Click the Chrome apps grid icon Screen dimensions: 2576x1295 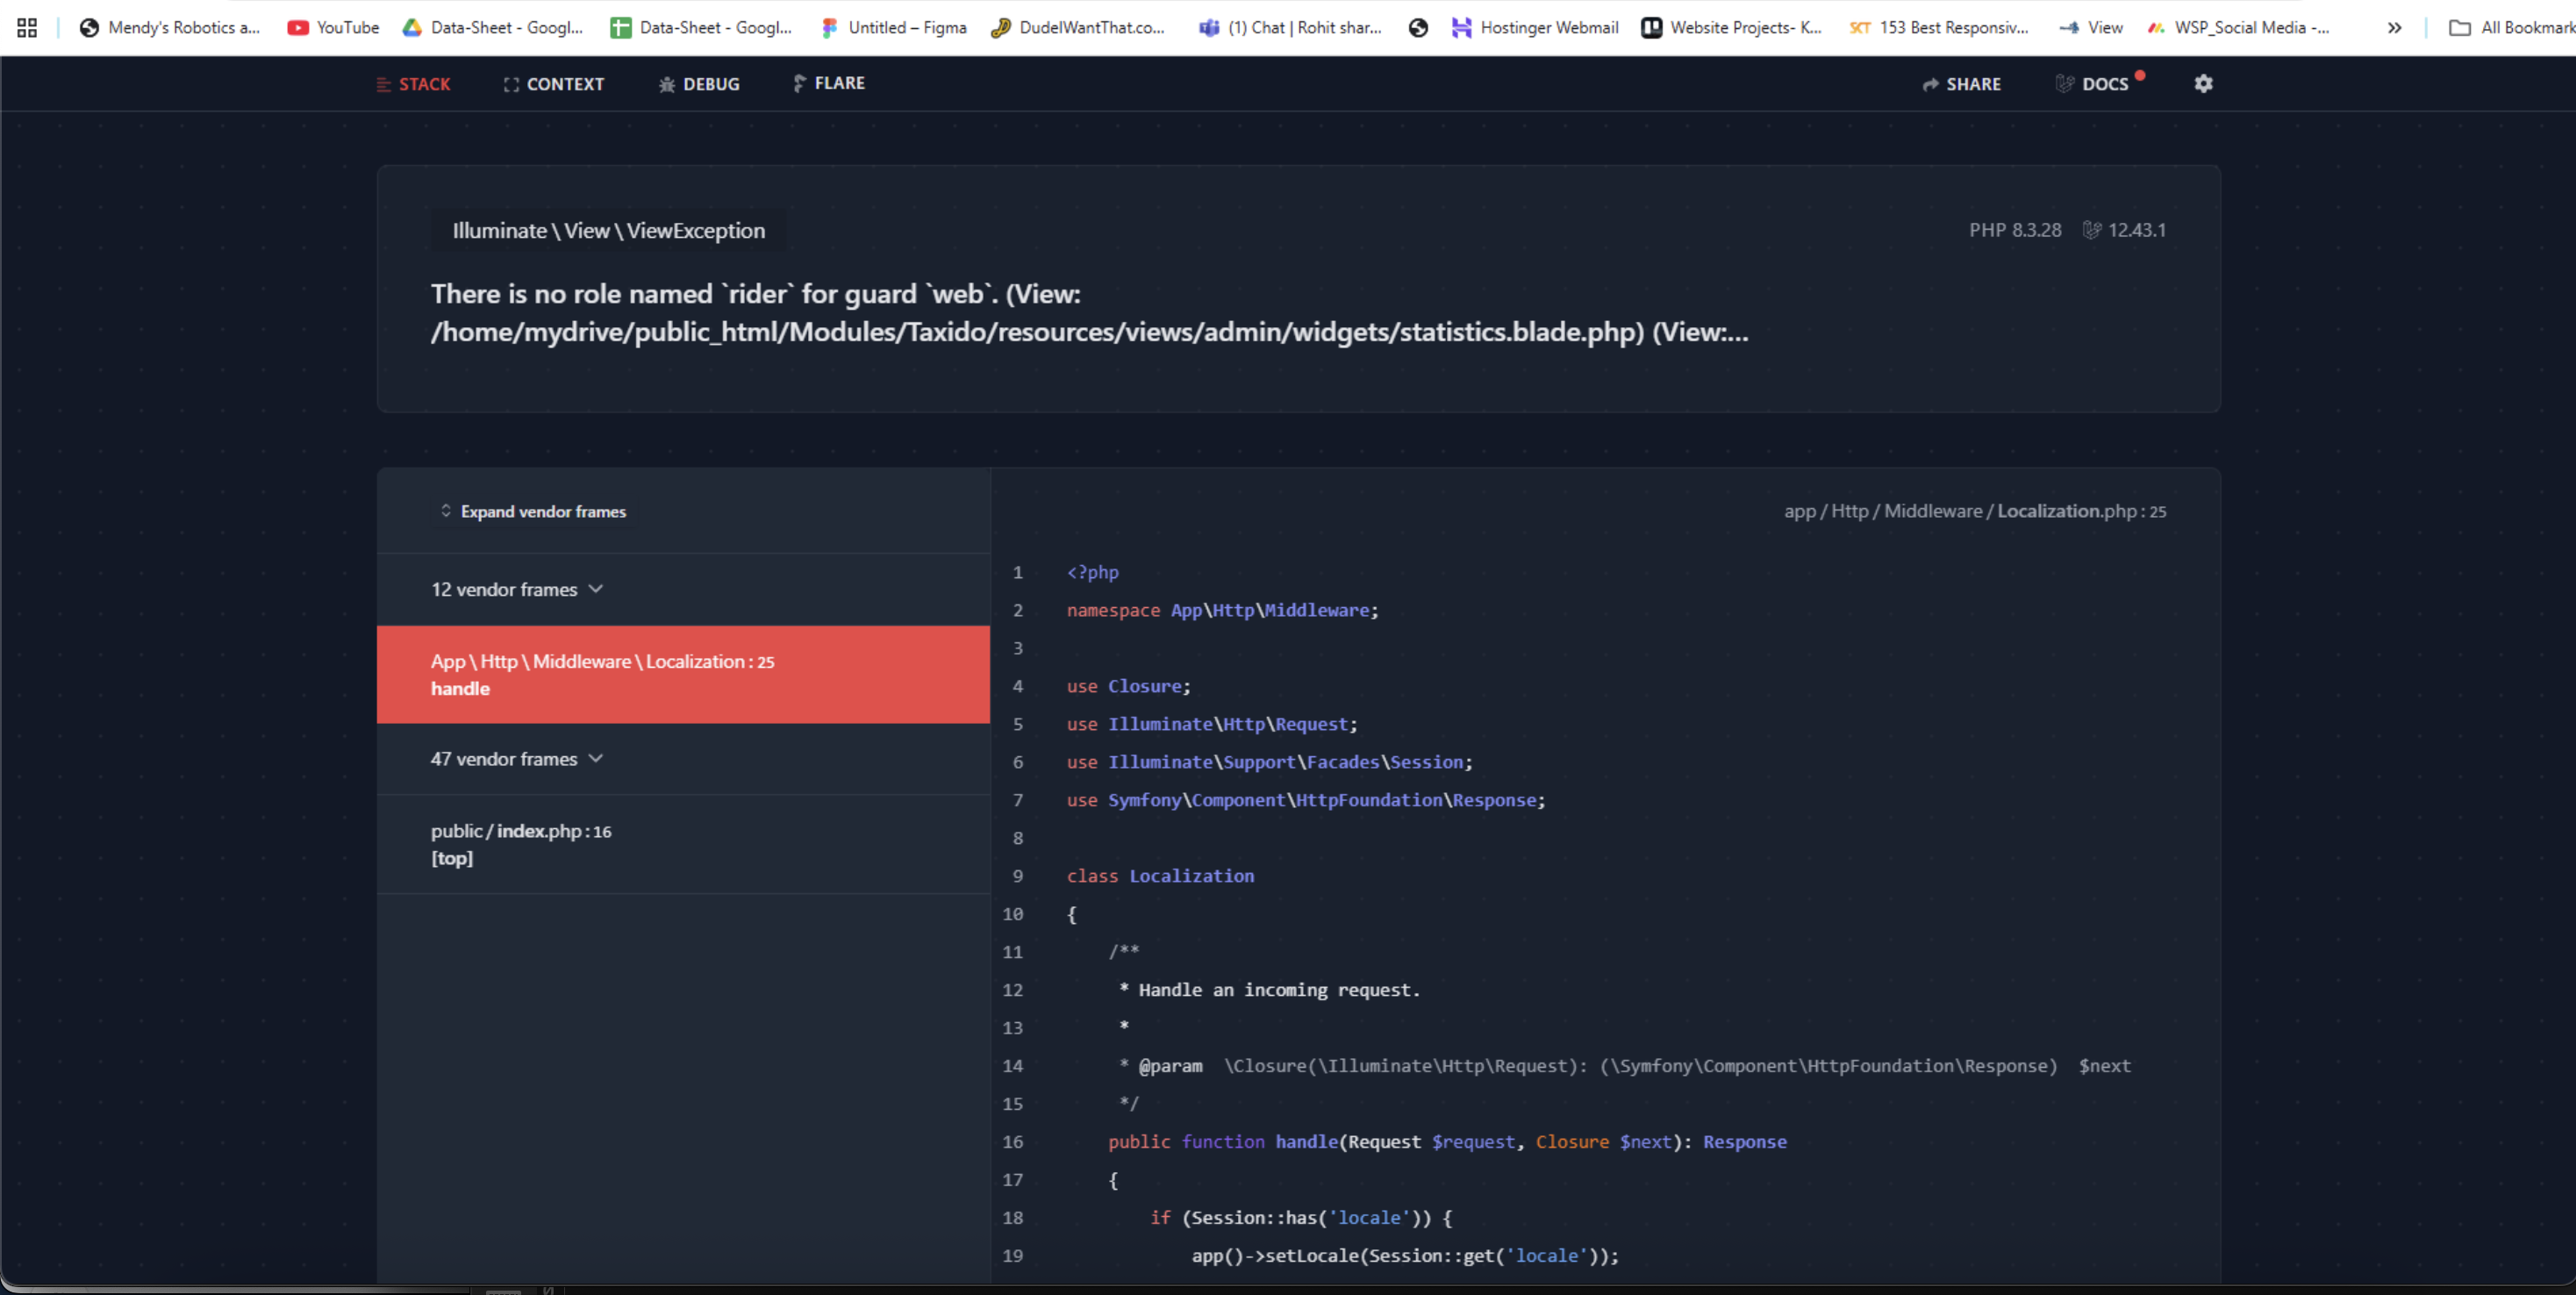(27, 28)
